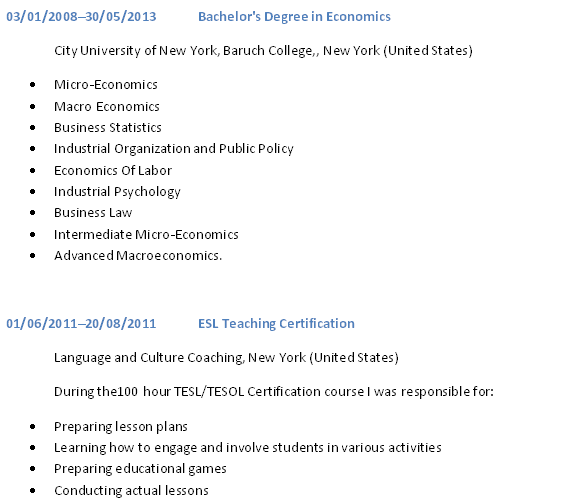Click the 03/01/2008–30/05/2013 date range
The width and height of the screenshot is (564, 502).
[81, 17]
